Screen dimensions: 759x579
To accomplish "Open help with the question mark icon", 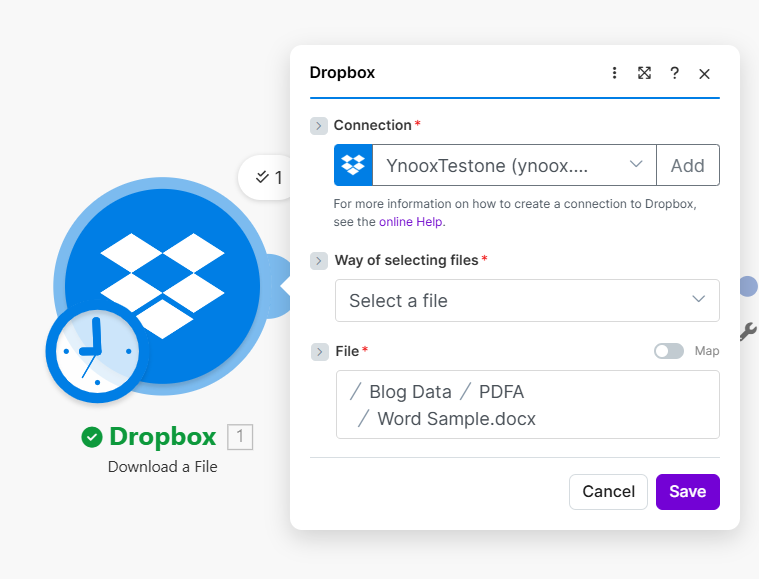I will click(x=674, y=73).
